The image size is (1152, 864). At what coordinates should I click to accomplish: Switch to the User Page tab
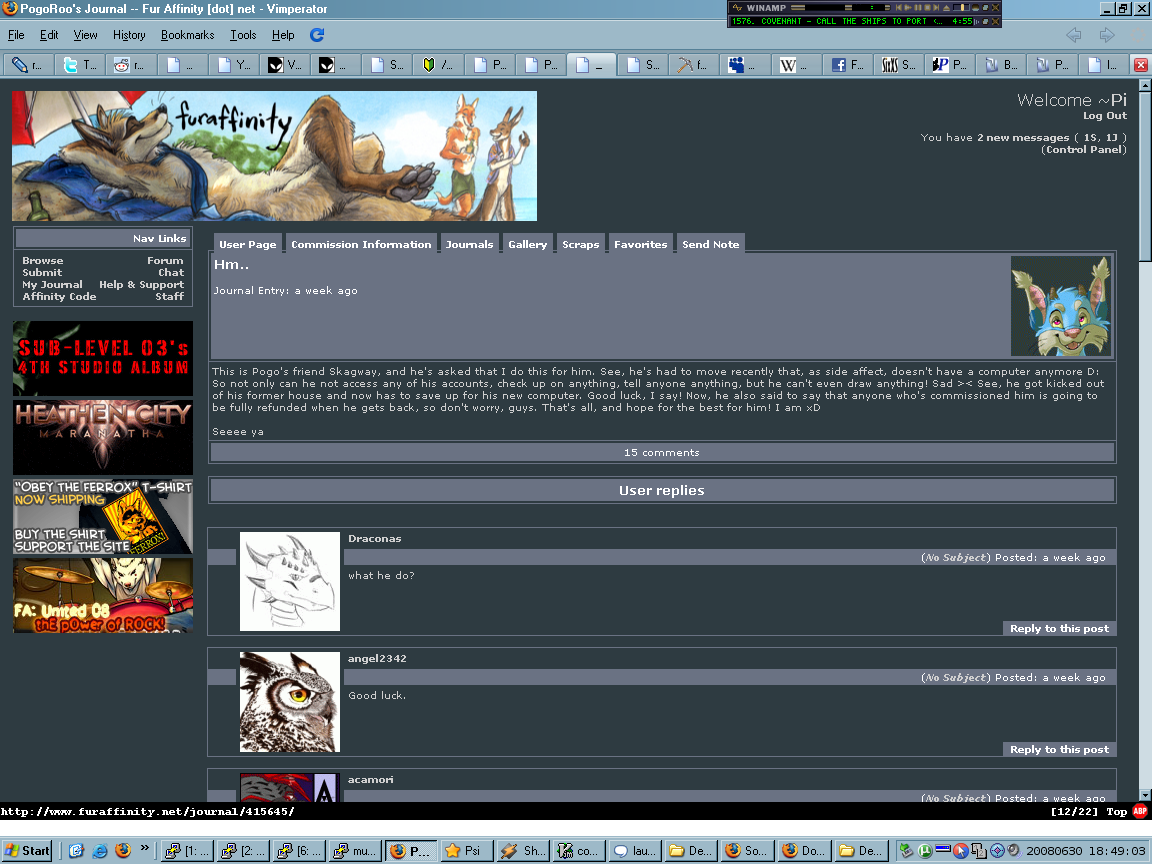(x=248, y=244)
